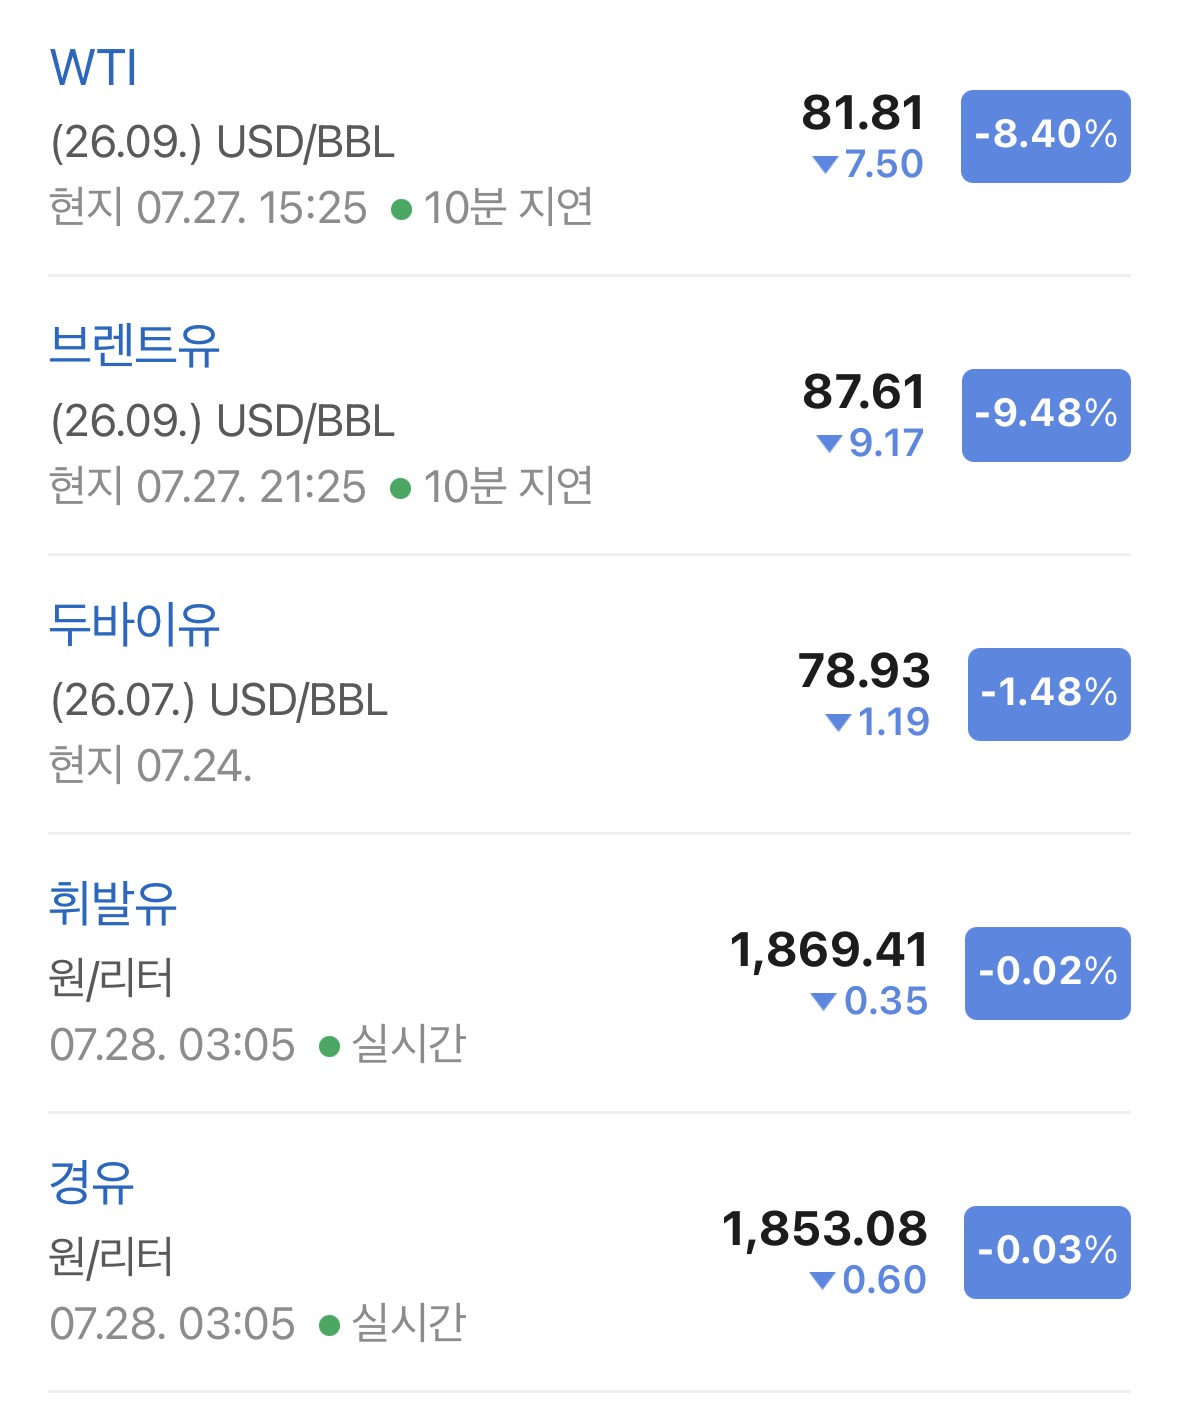Screen dimensions: 1179x1405
Task: Click green 실시간 dot in 경유 row
Action: coord(329,1326)
